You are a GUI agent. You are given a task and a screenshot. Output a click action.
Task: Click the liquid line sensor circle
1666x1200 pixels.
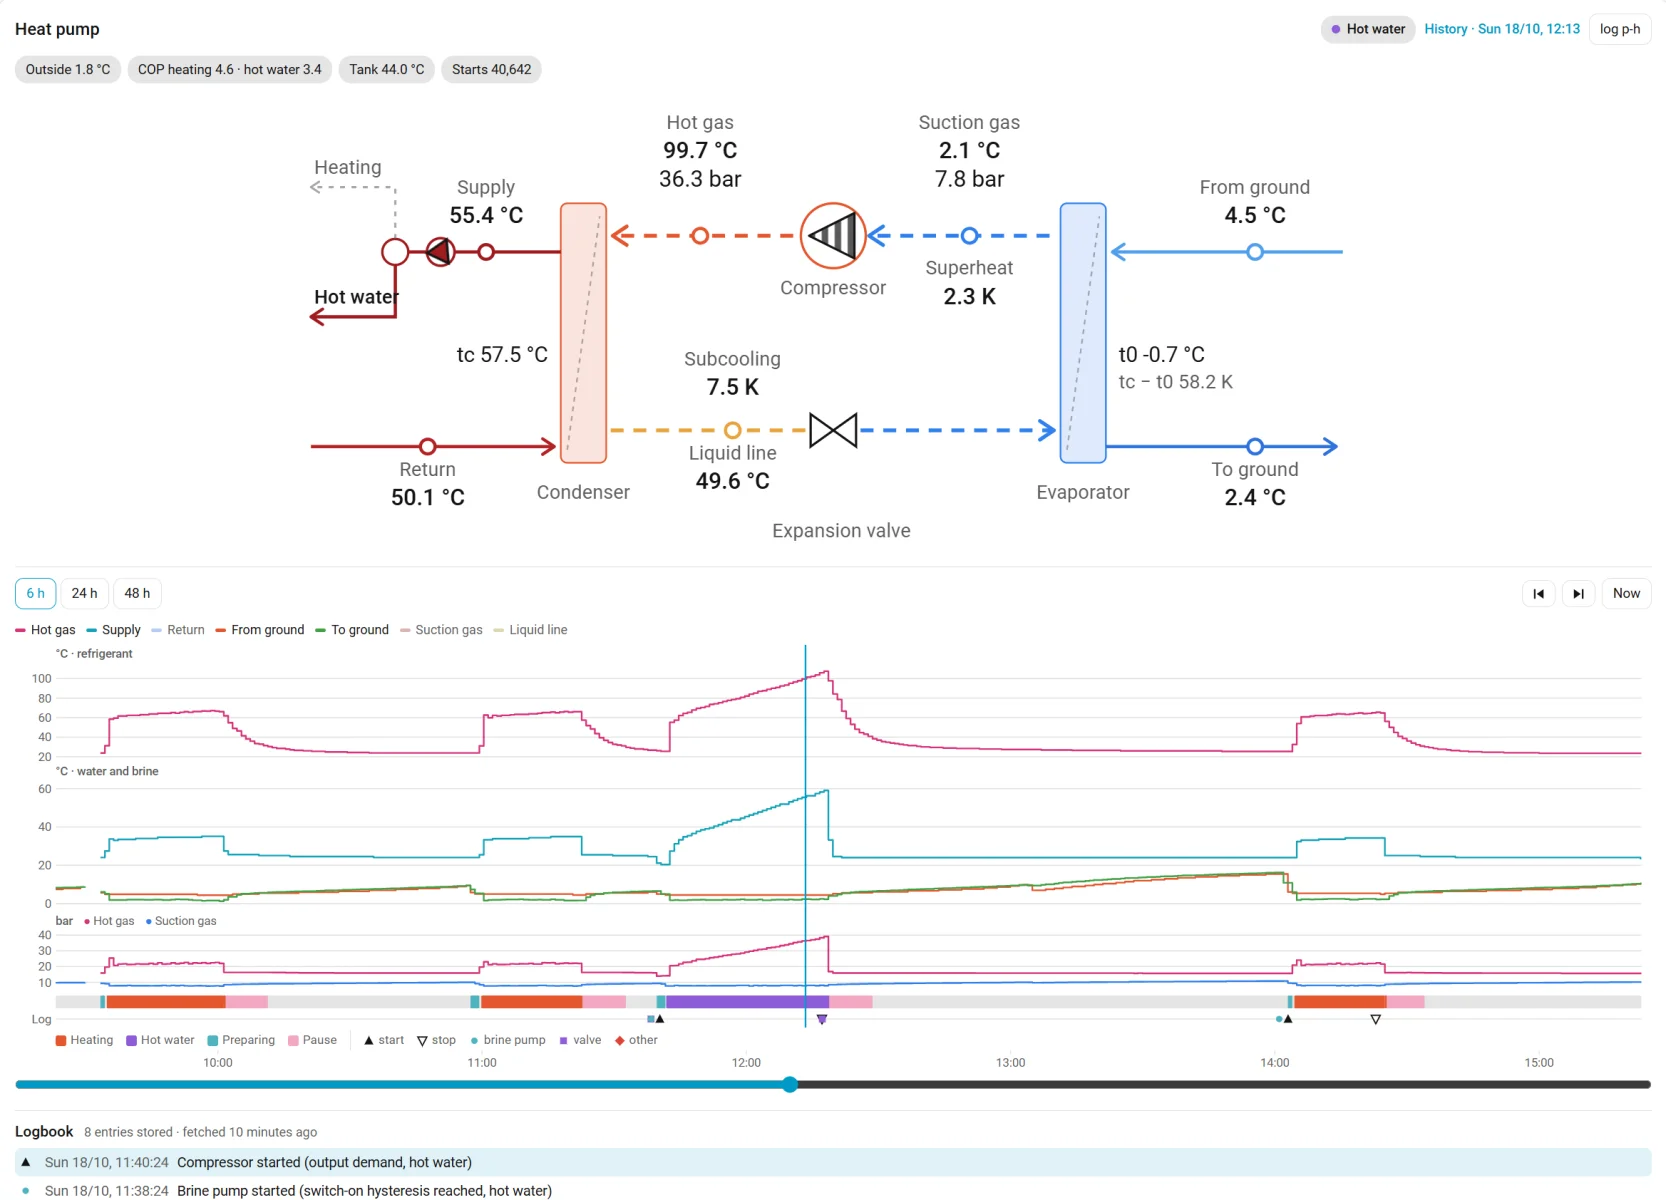click(733, 430)
